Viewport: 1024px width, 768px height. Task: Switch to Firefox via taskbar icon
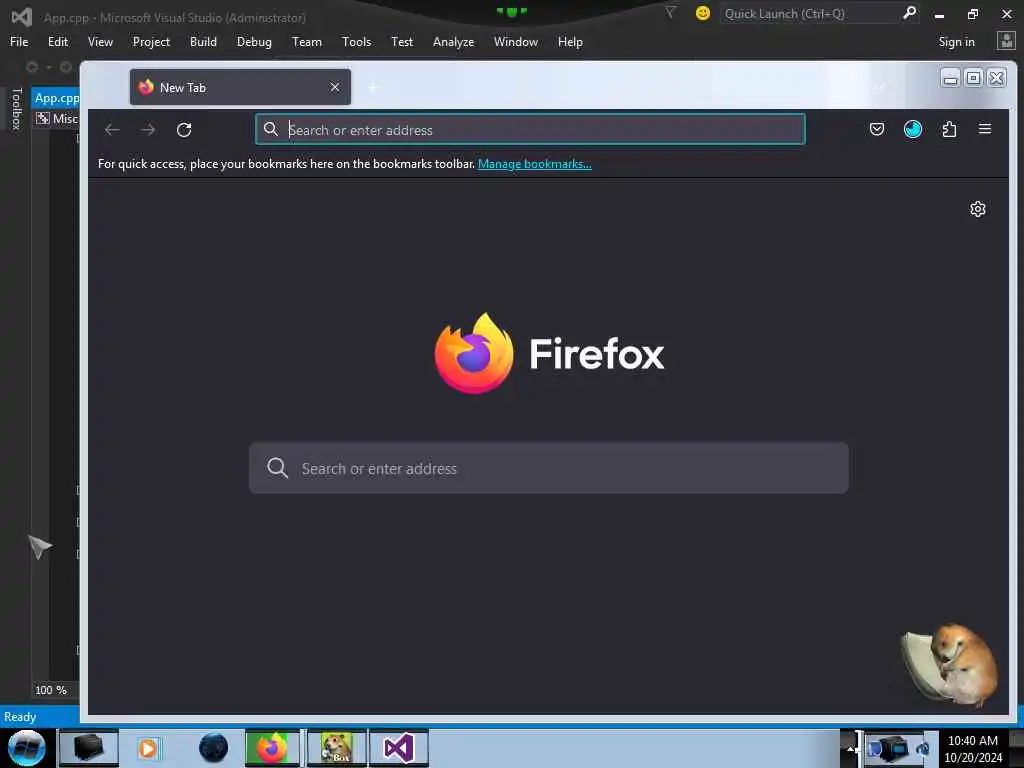(x=272, y=748)
